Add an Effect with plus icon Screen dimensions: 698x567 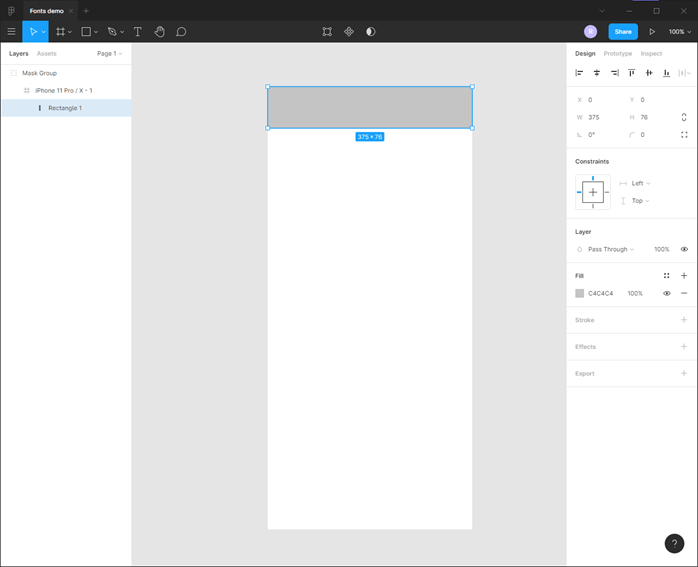[684, 347]
